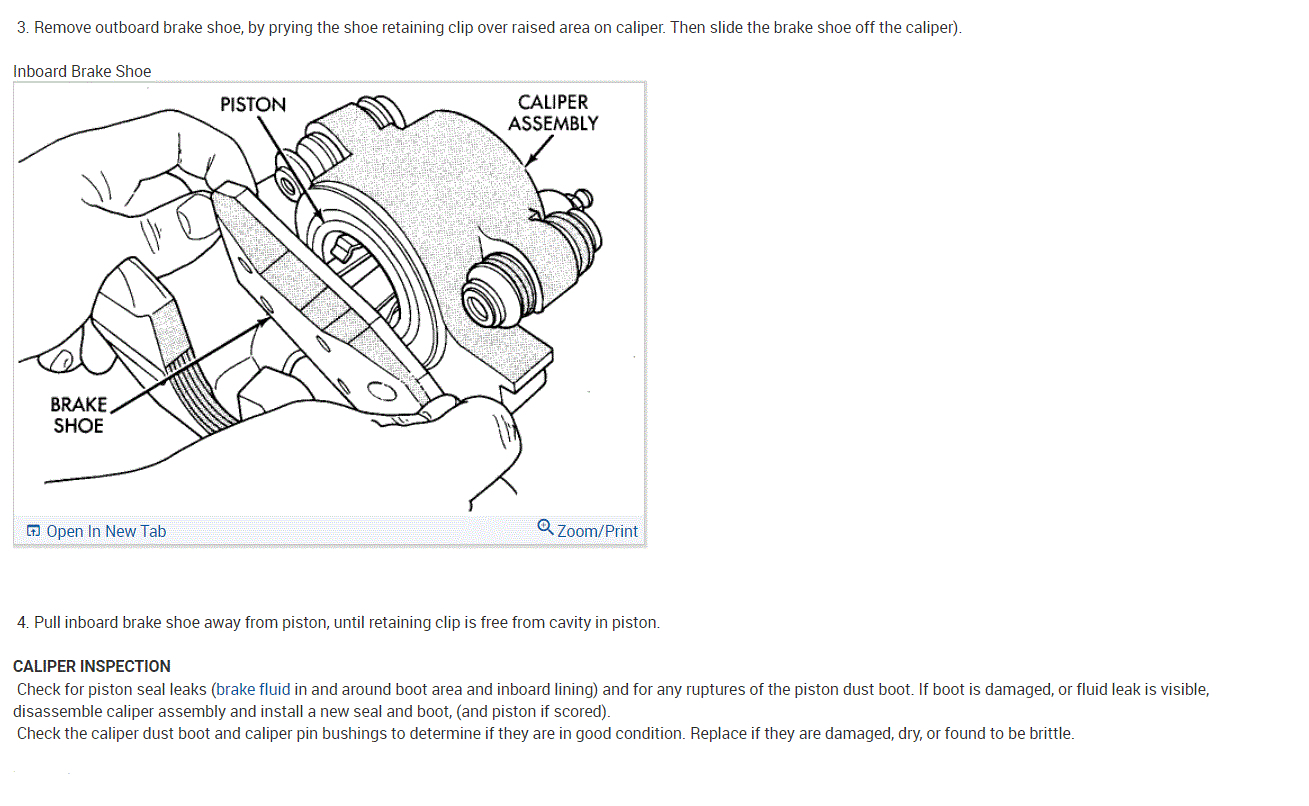The height and width of the screenshot is (806, 1309).
Task: Click the arrow line from the PISTON label
Action: click(x=288, y=167)
